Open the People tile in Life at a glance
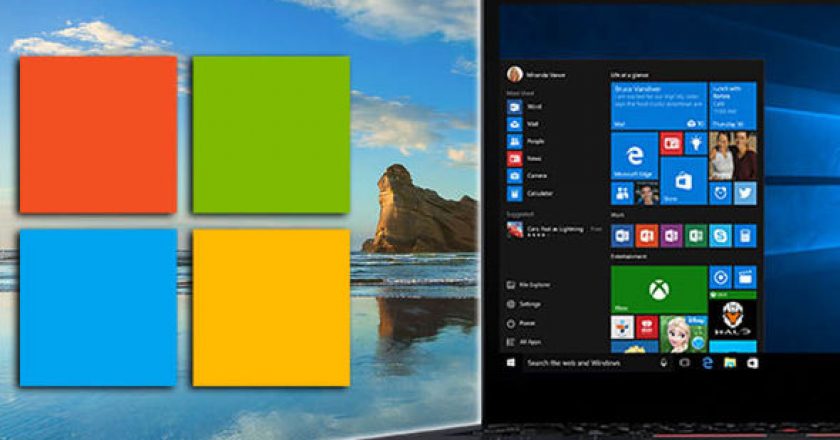The width and height of the screenshot is (840, 440). pyautogui.click(x=622, y=193)
